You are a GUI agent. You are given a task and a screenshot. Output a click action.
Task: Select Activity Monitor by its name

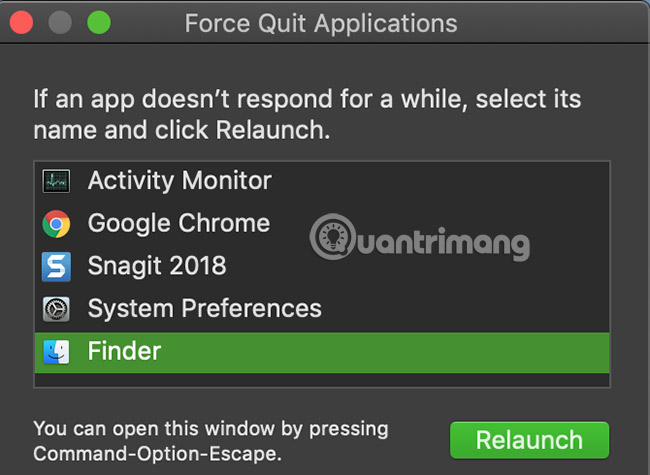click(x=179, y=181)
